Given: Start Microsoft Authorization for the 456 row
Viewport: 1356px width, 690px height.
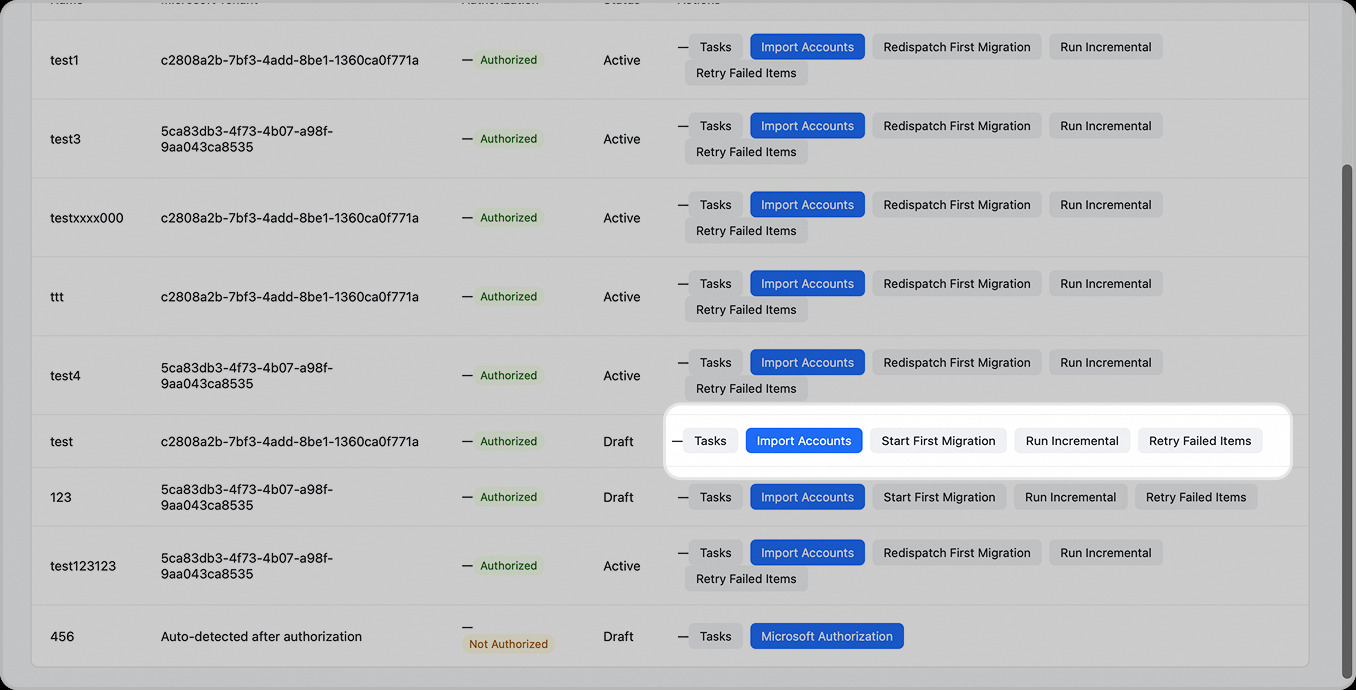Looking at the screenshot, I should click(x=827, y=636).
